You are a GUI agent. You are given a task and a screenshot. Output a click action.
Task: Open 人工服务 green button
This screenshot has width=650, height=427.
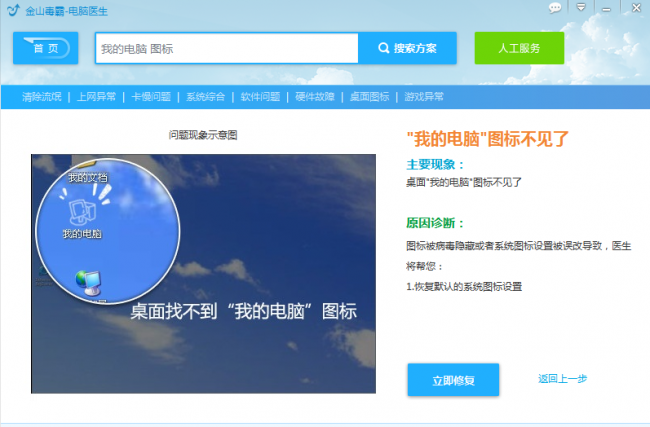click(519, 48)
